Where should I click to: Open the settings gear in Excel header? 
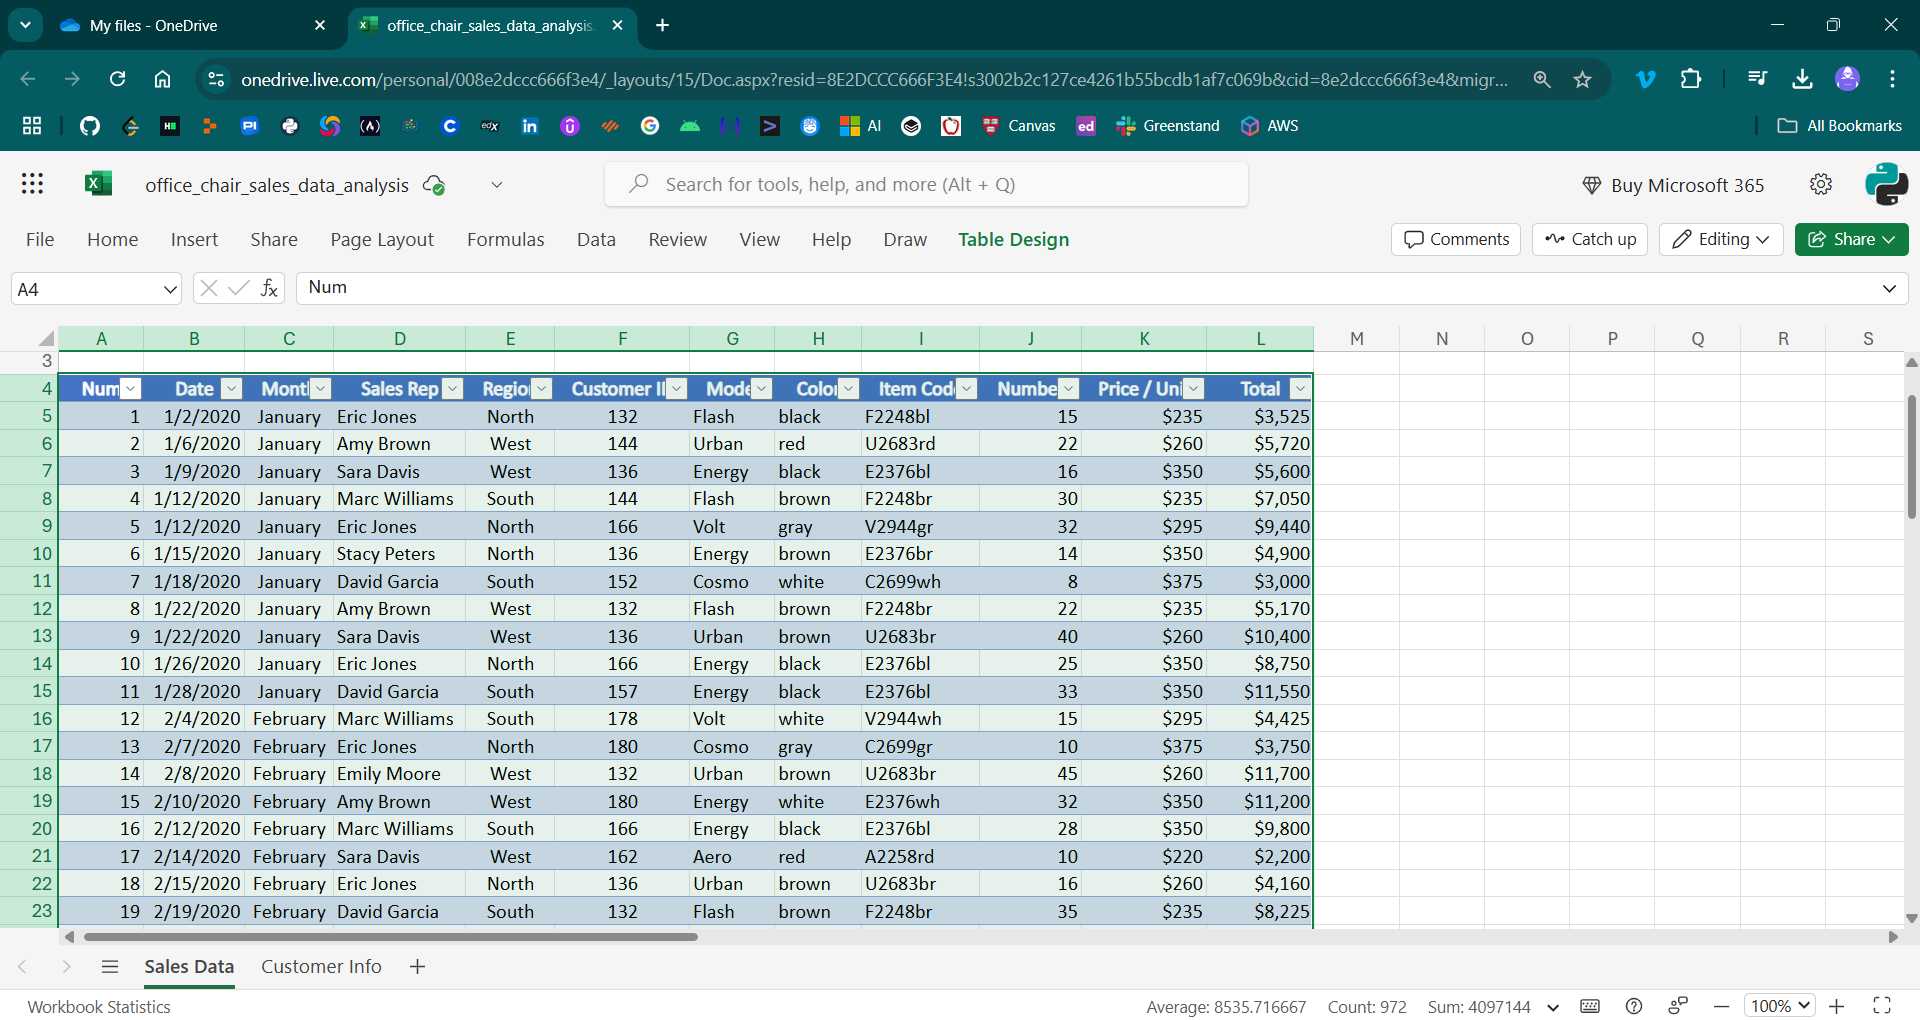click(x=1820, y=184)
